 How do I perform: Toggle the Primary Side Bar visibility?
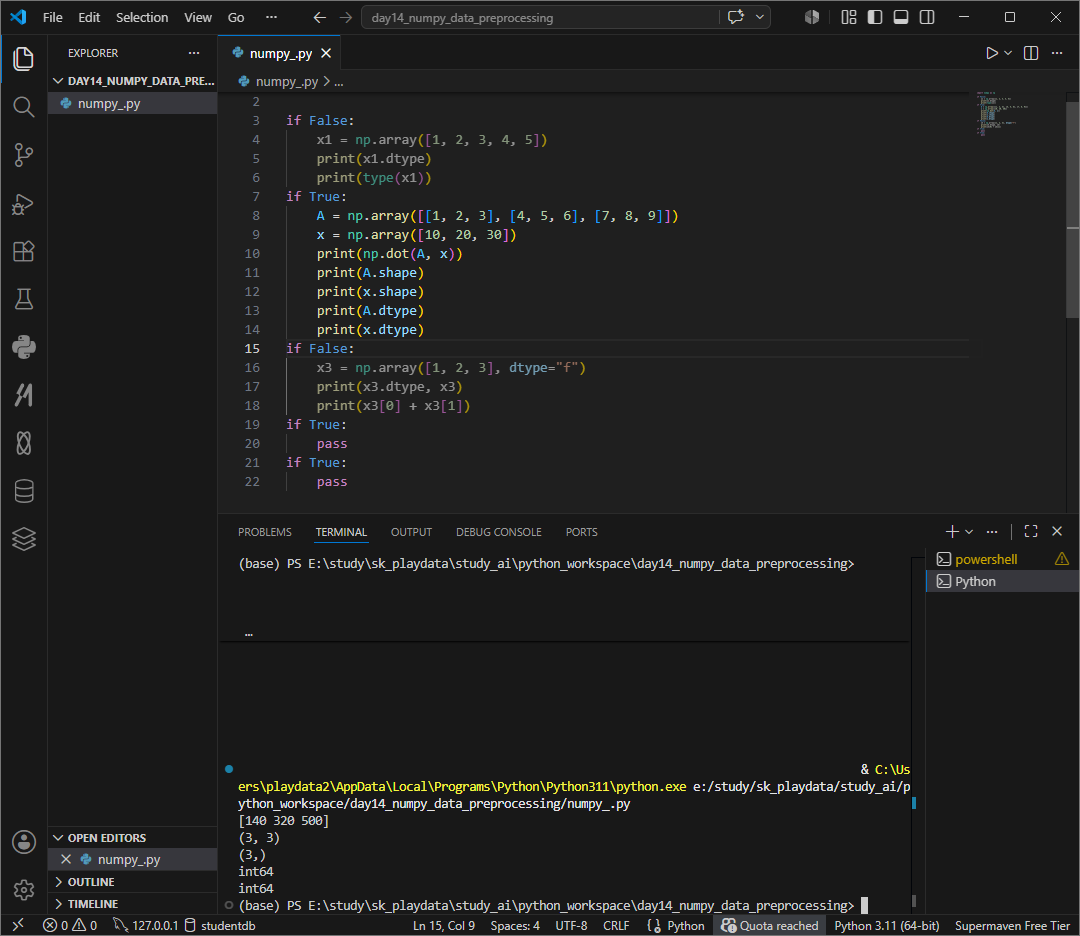[875, 17]
